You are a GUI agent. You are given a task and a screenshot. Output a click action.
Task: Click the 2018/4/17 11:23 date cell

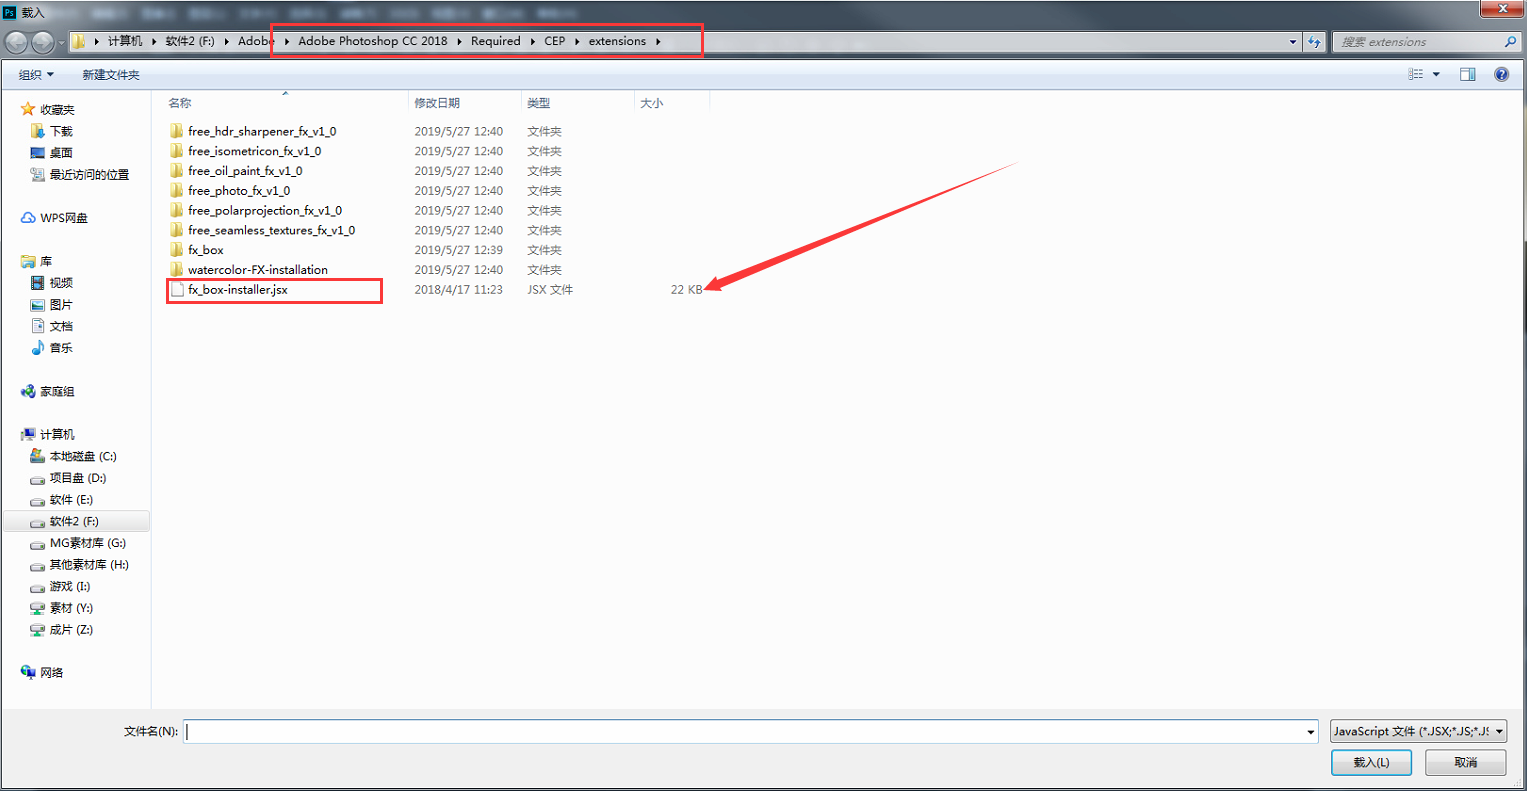[459, 290]
